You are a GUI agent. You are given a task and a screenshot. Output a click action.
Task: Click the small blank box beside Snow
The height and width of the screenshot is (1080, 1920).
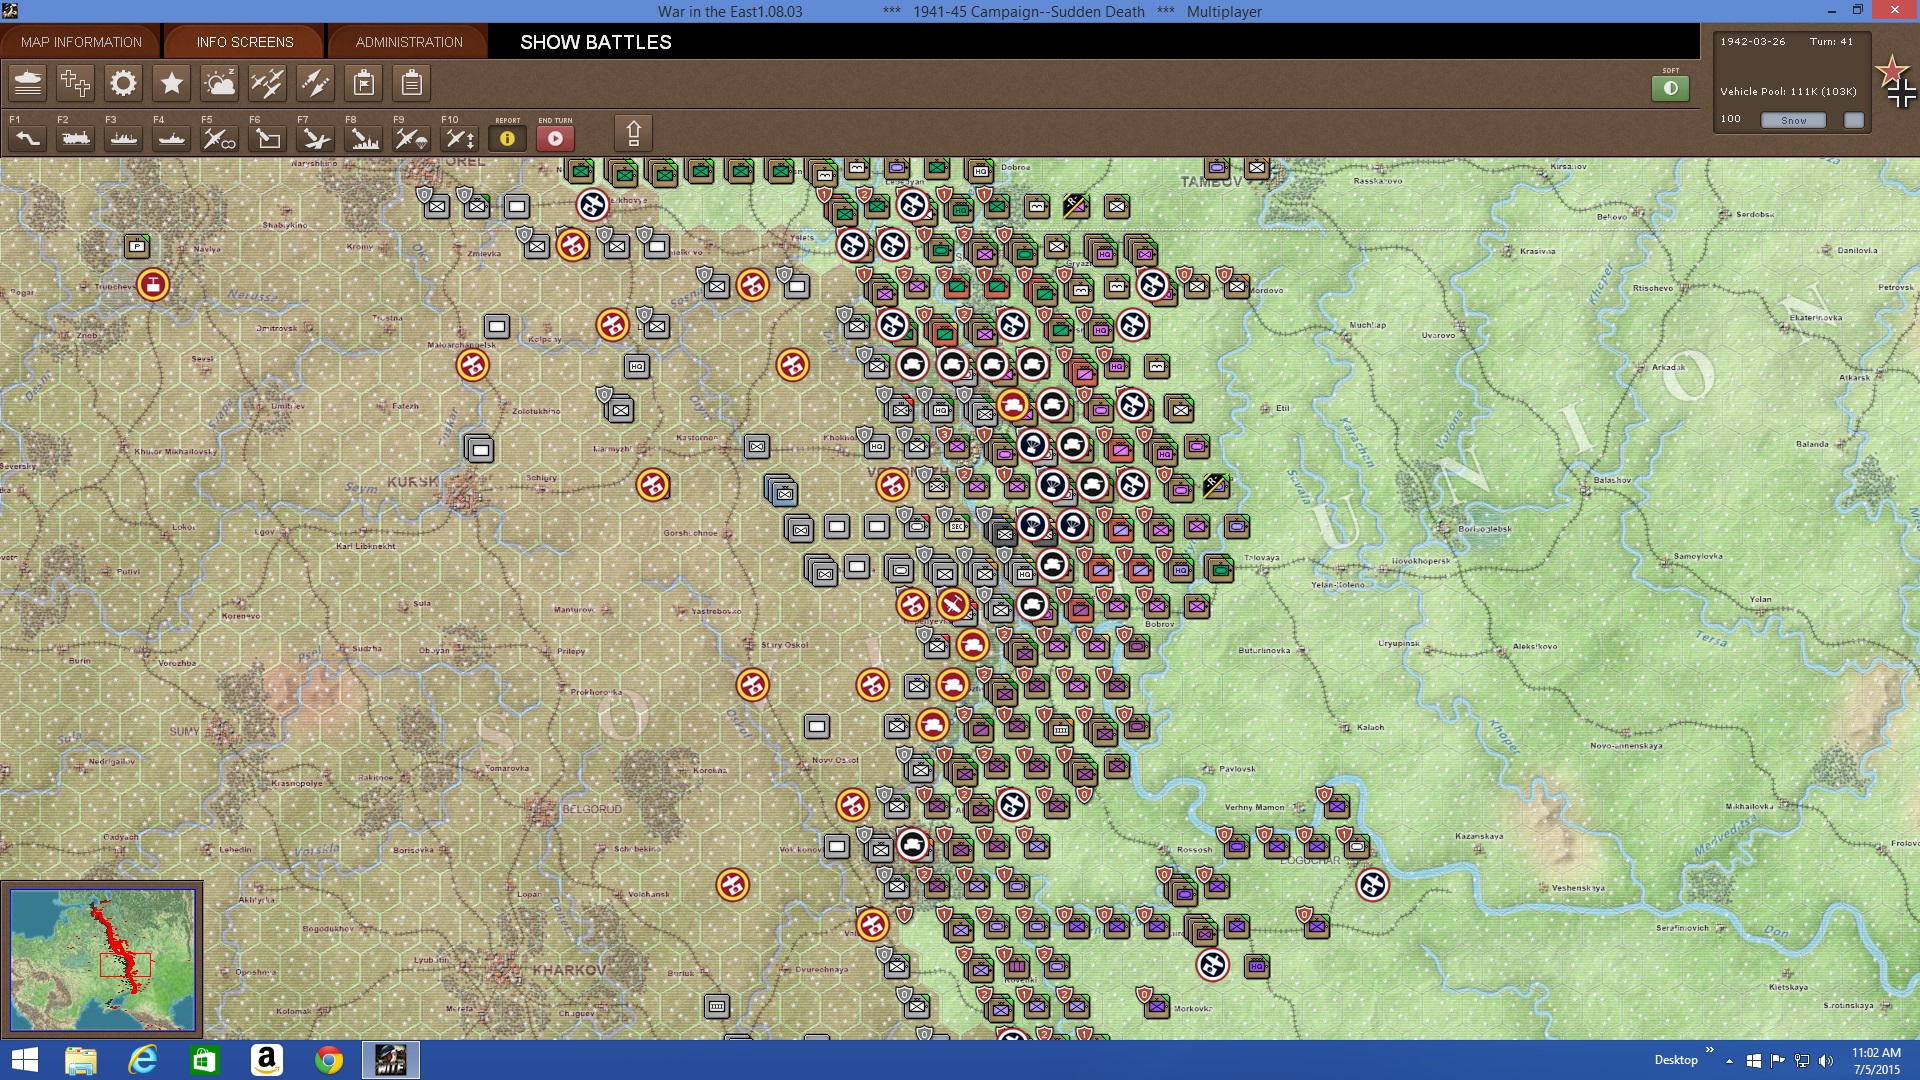[1854, 120]
